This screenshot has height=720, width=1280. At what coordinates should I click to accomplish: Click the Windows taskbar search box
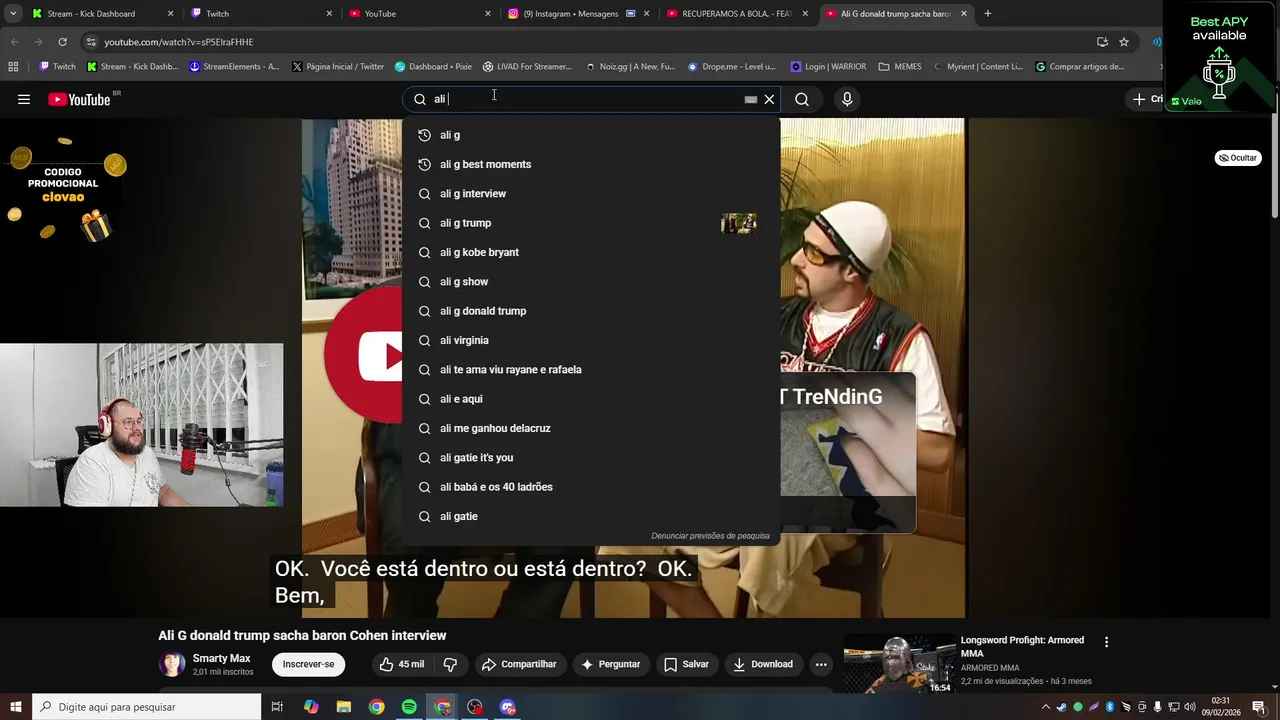click(146, 707)
